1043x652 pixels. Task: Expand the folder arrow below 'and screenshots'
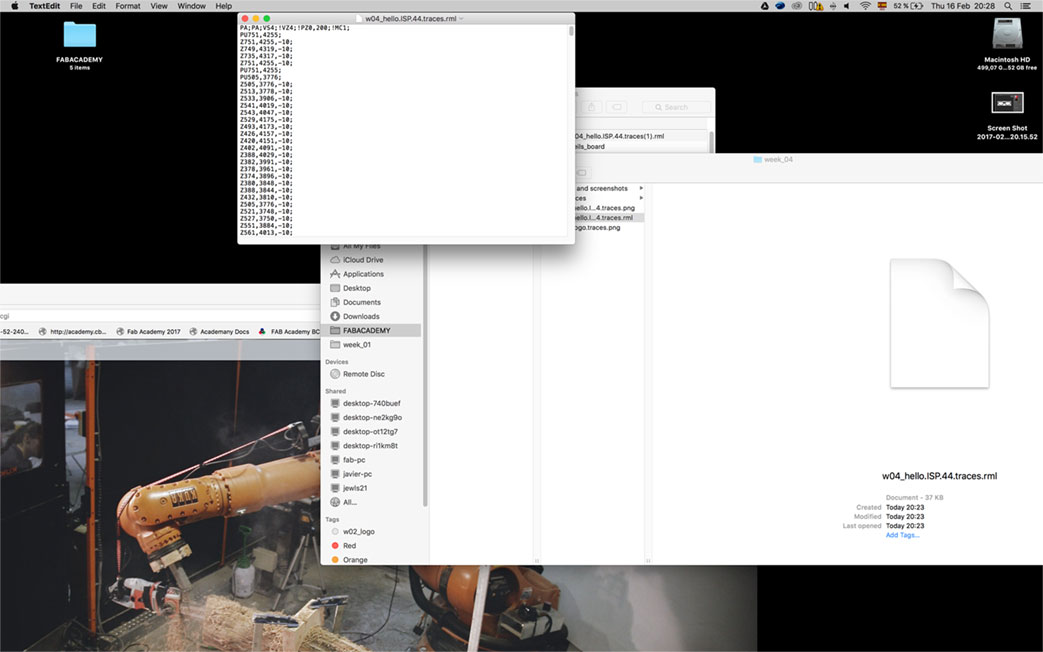pos(641,198)
